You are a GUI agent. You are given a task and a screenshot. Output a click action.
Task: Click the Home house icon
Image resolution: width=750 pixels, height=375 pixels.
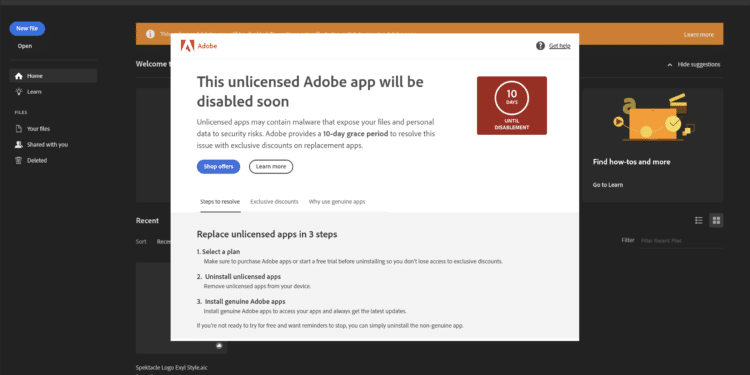point(19,76)
